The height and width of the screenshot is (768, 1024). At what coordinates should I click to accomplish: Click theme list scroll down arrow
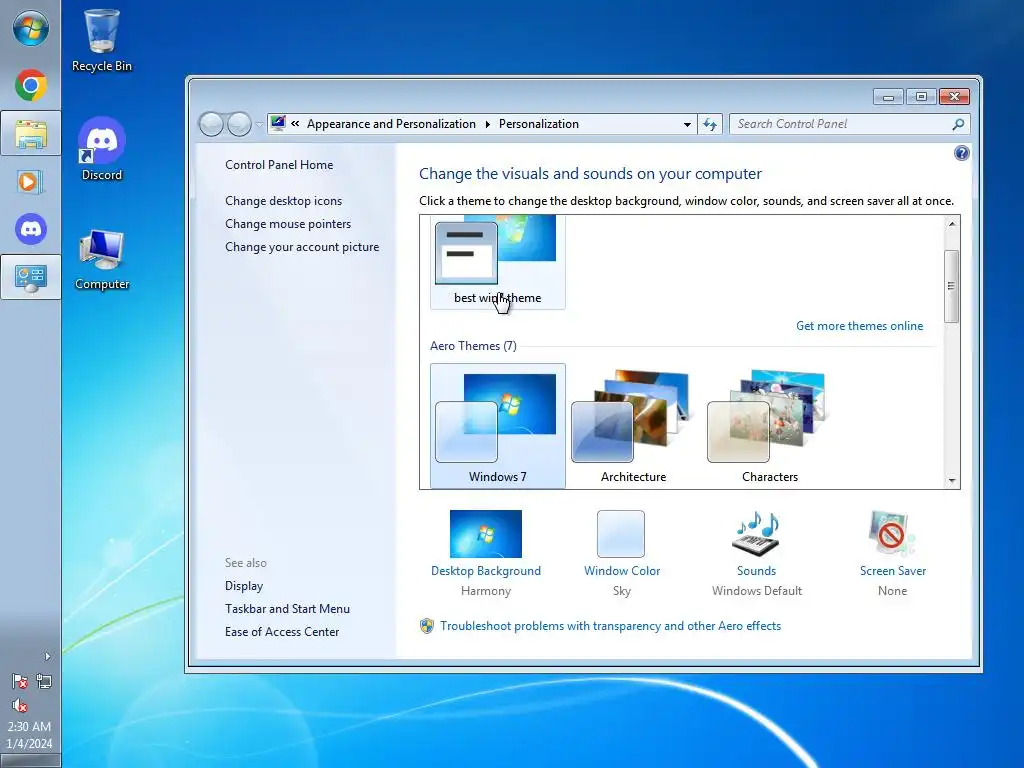tap(952, 481)
